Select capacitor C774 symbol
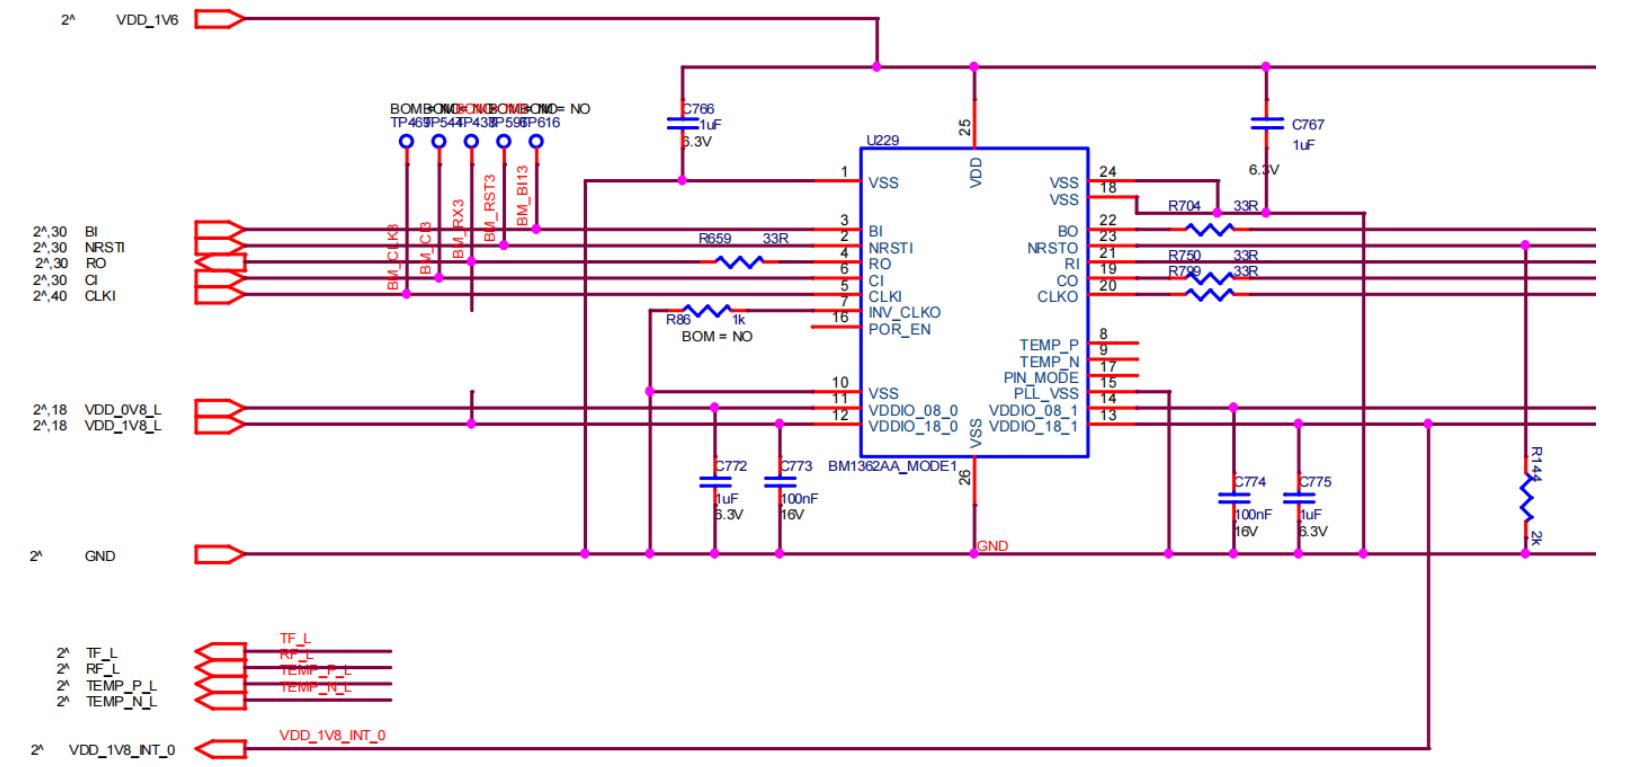Viewport: 1634px width, 767px height. [x=1233, y=497]
